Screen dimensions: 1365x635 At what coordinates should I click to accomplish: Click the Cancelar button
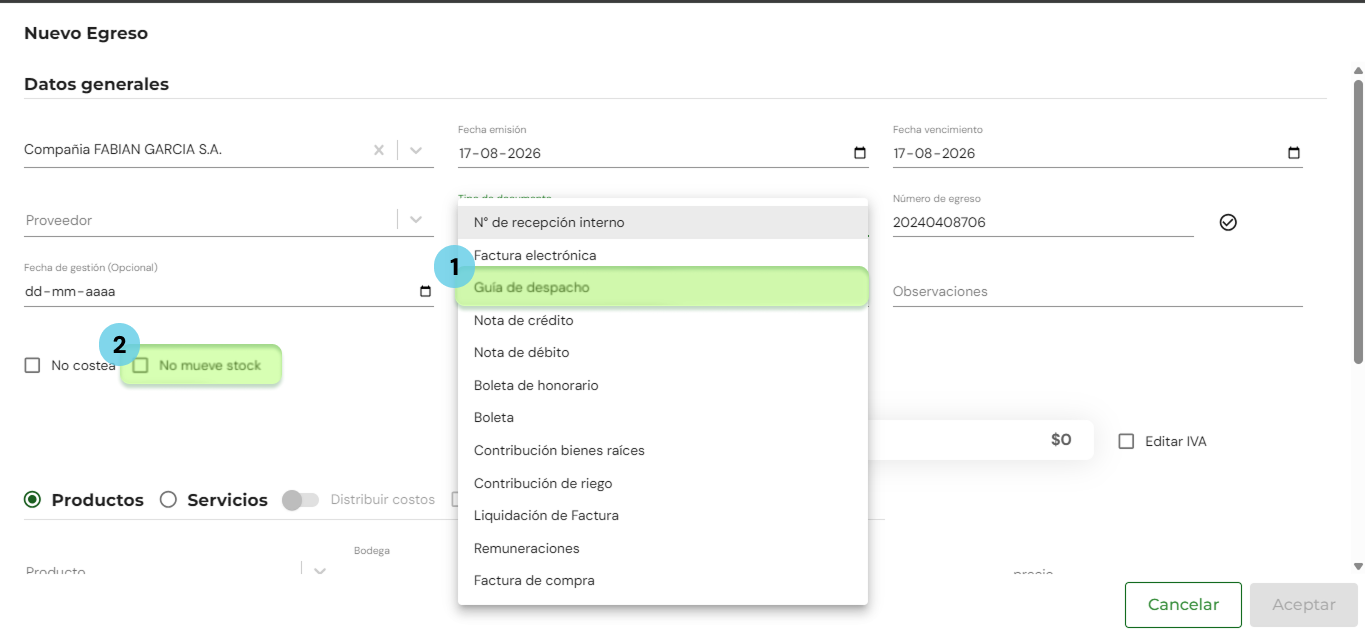[x=1183, y=605]
